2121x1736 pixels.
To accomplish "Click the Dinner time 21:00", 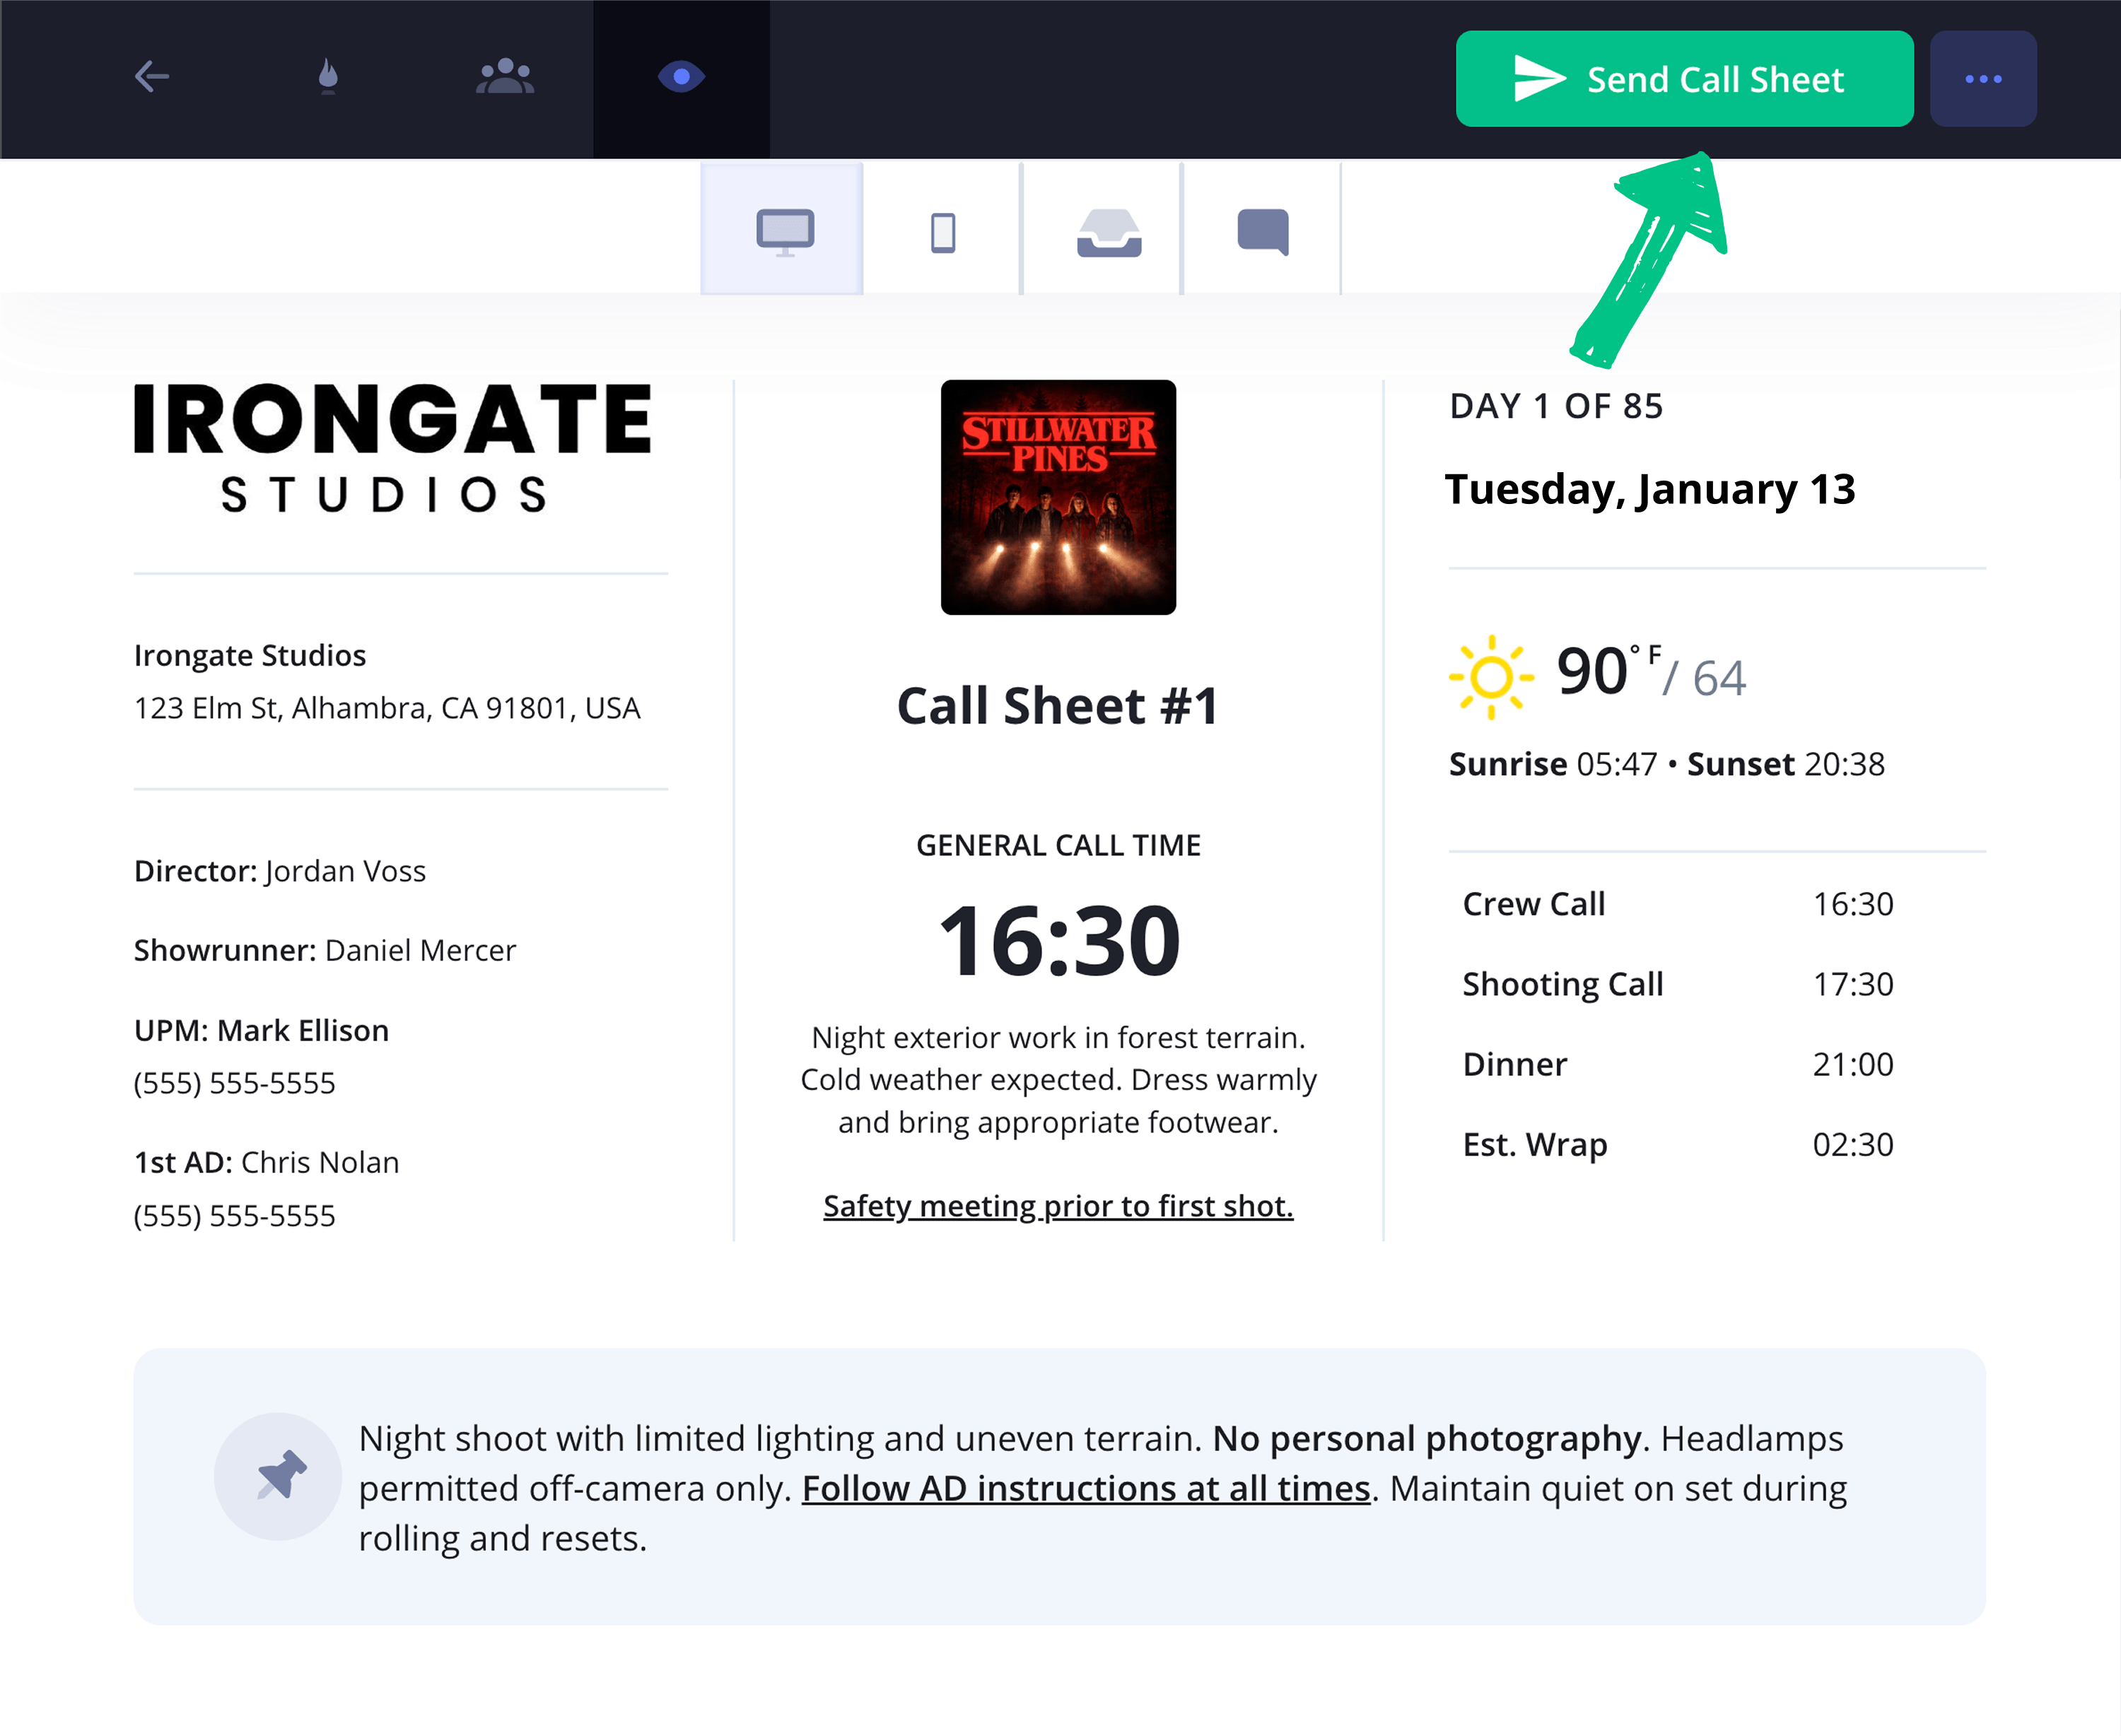I will click(1853, 1064).
